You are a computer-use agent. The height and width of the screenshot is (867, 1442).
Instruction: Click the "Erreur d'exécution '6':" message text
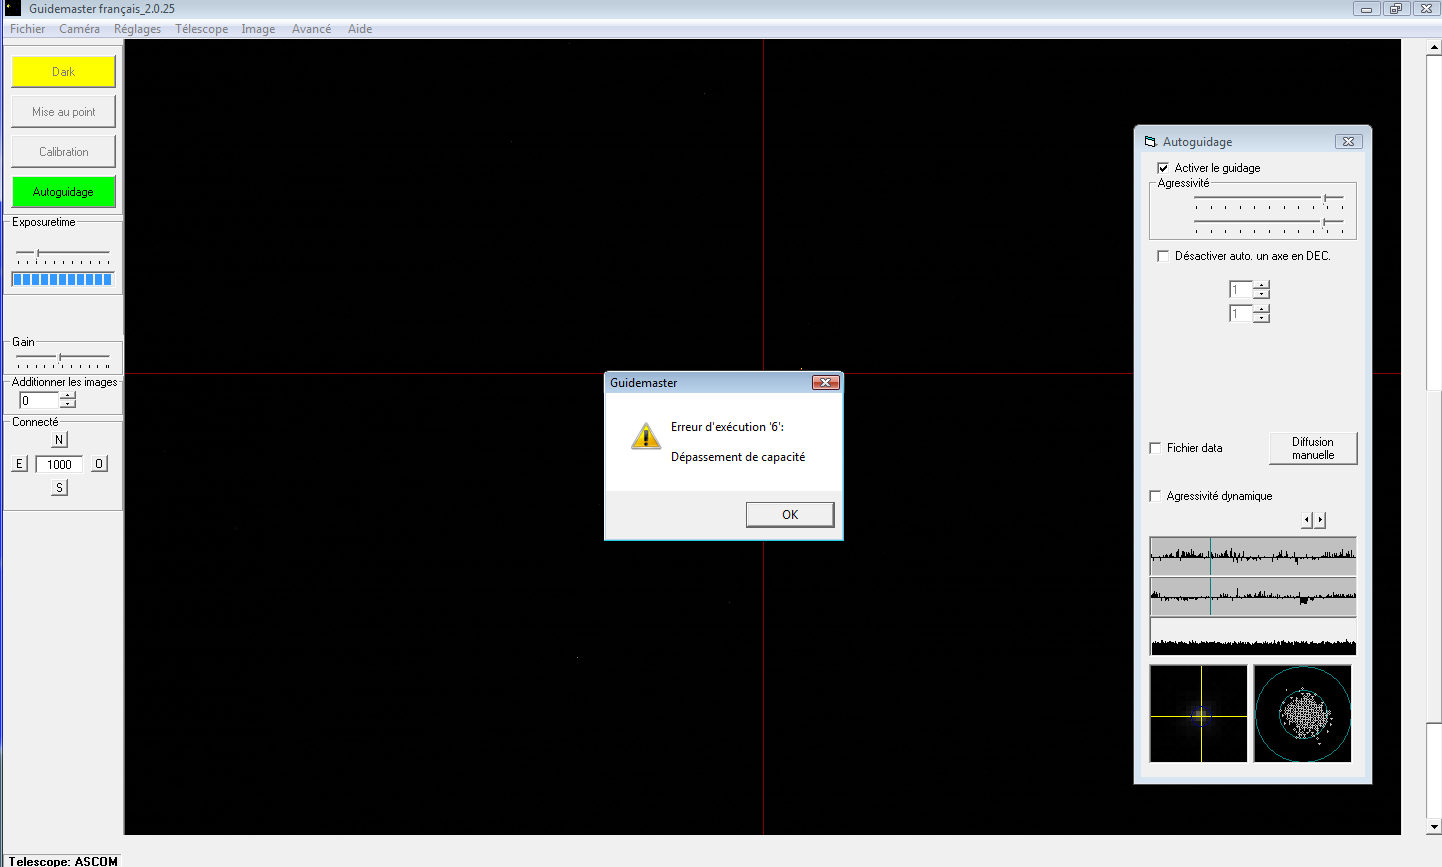coord(727,427)
